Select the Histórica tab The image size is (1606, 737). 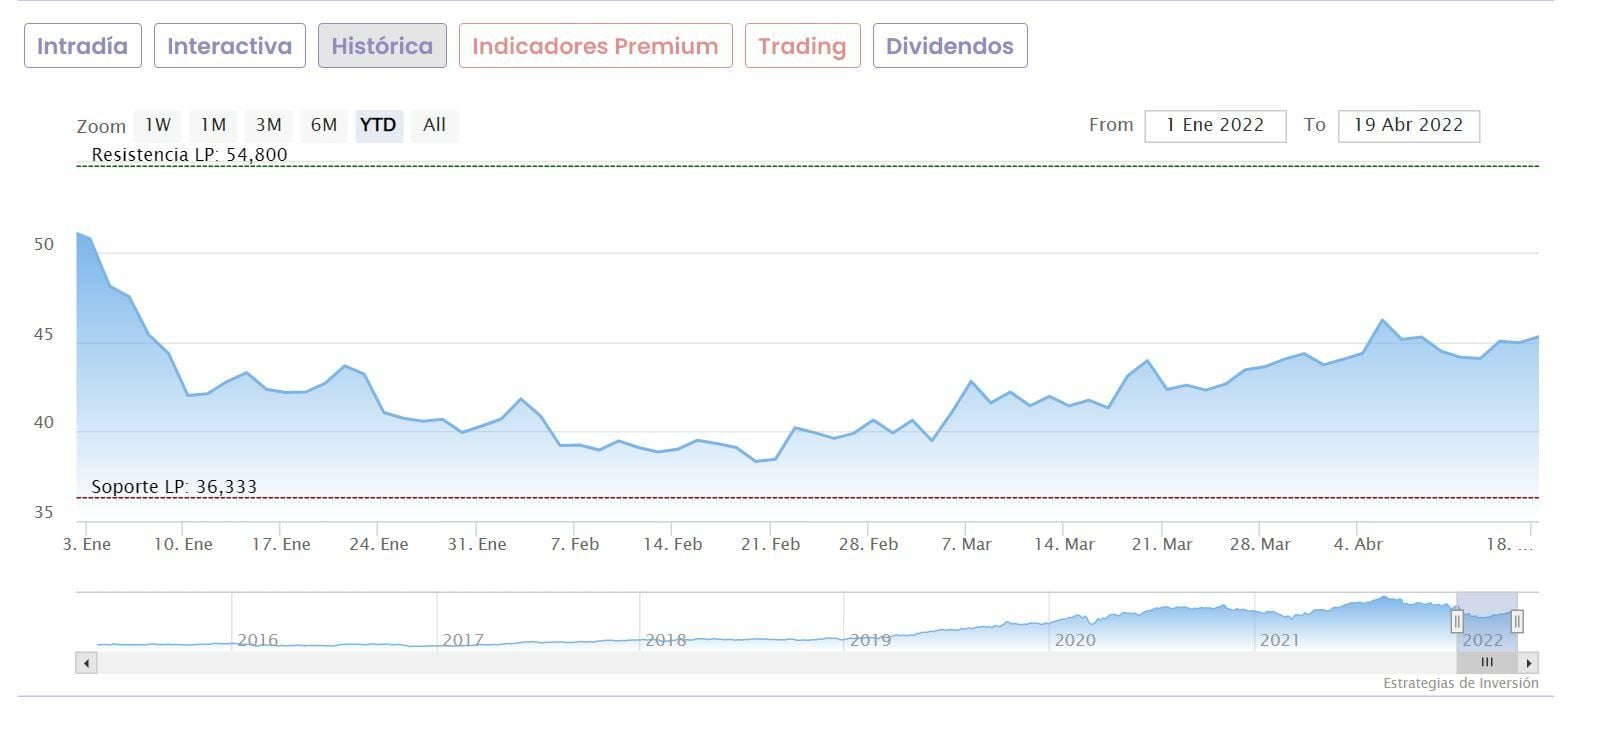[x=382, y=46]
